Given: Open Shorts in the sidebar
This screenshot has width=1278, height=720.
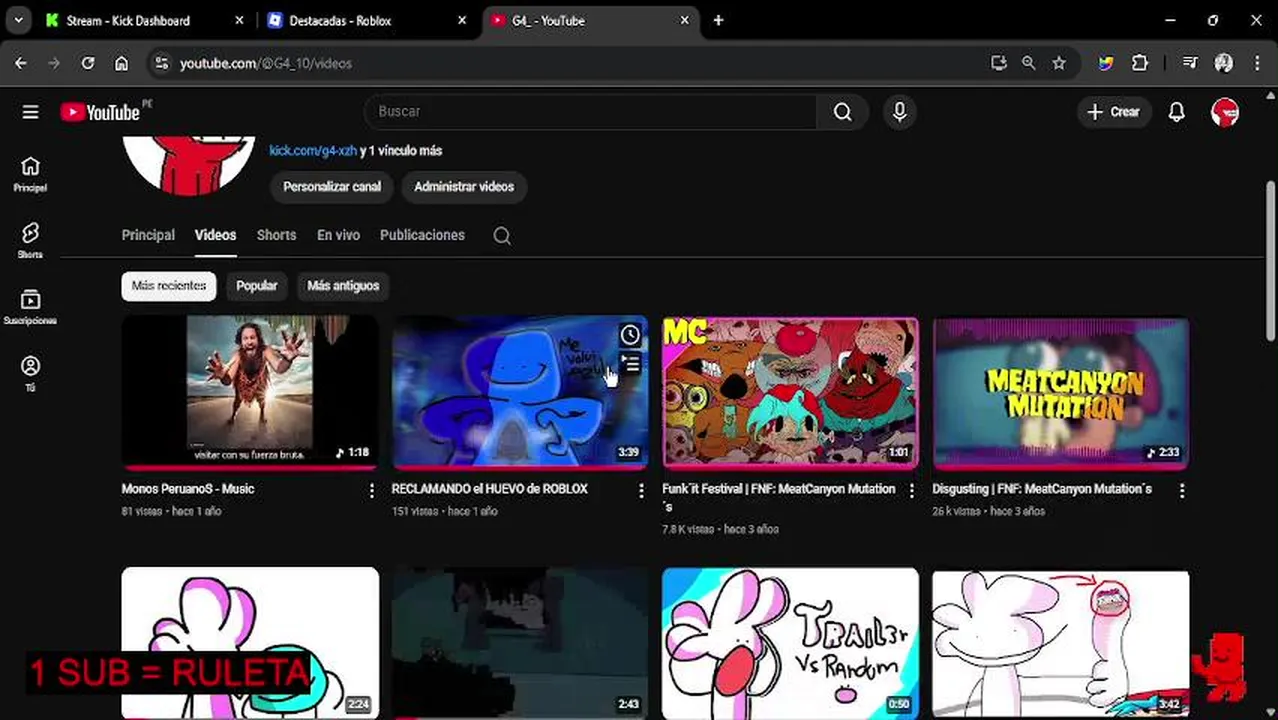Looking at the screenshot, I should tap(30, 240).
